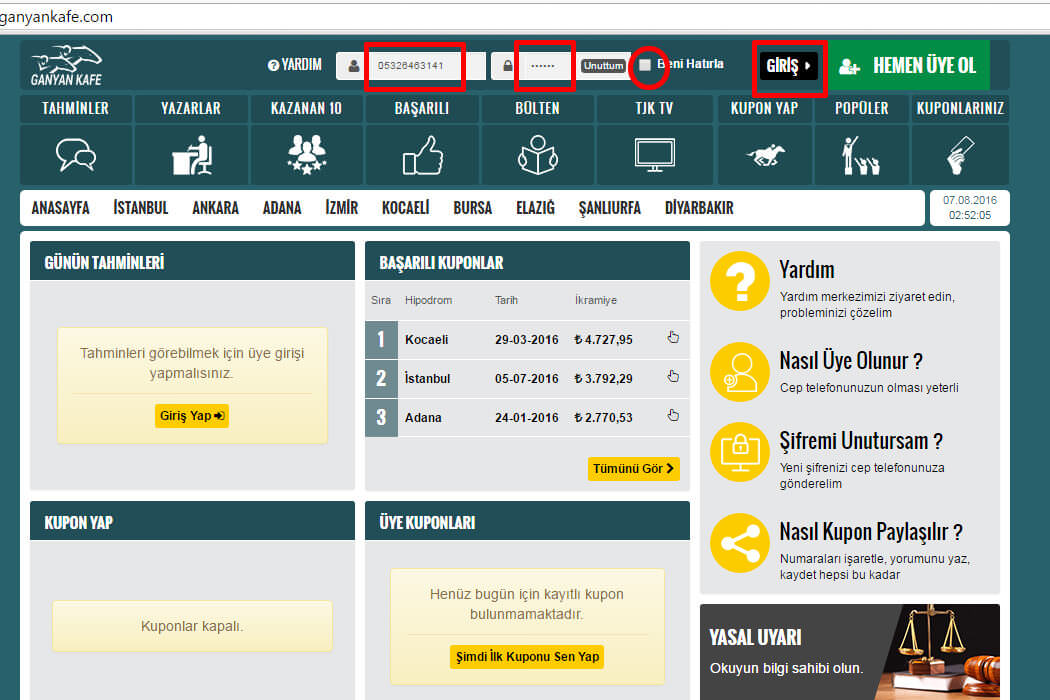Select the Yazarlar menu label
This screenshot has height=700, width=1050.
click(191, 109)
